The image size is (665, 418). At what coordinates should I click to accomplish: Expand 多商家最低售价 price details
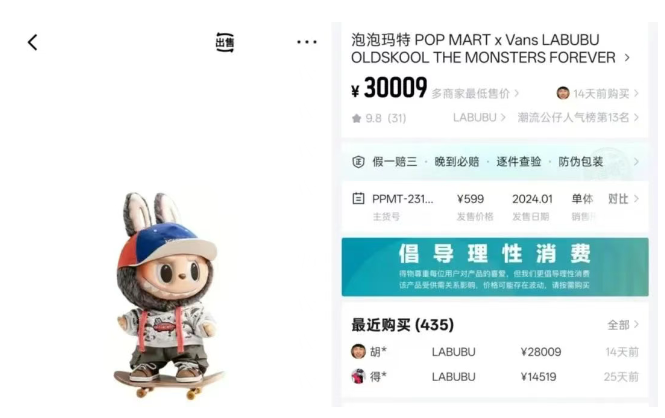pos(475,94)
